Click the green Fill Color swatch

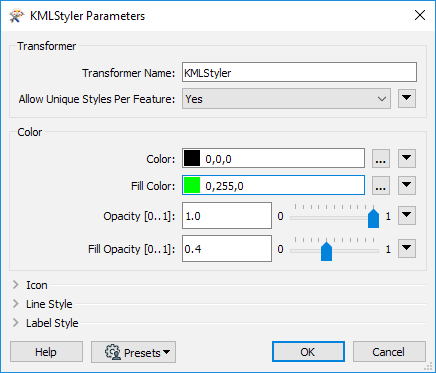[192, 185]
